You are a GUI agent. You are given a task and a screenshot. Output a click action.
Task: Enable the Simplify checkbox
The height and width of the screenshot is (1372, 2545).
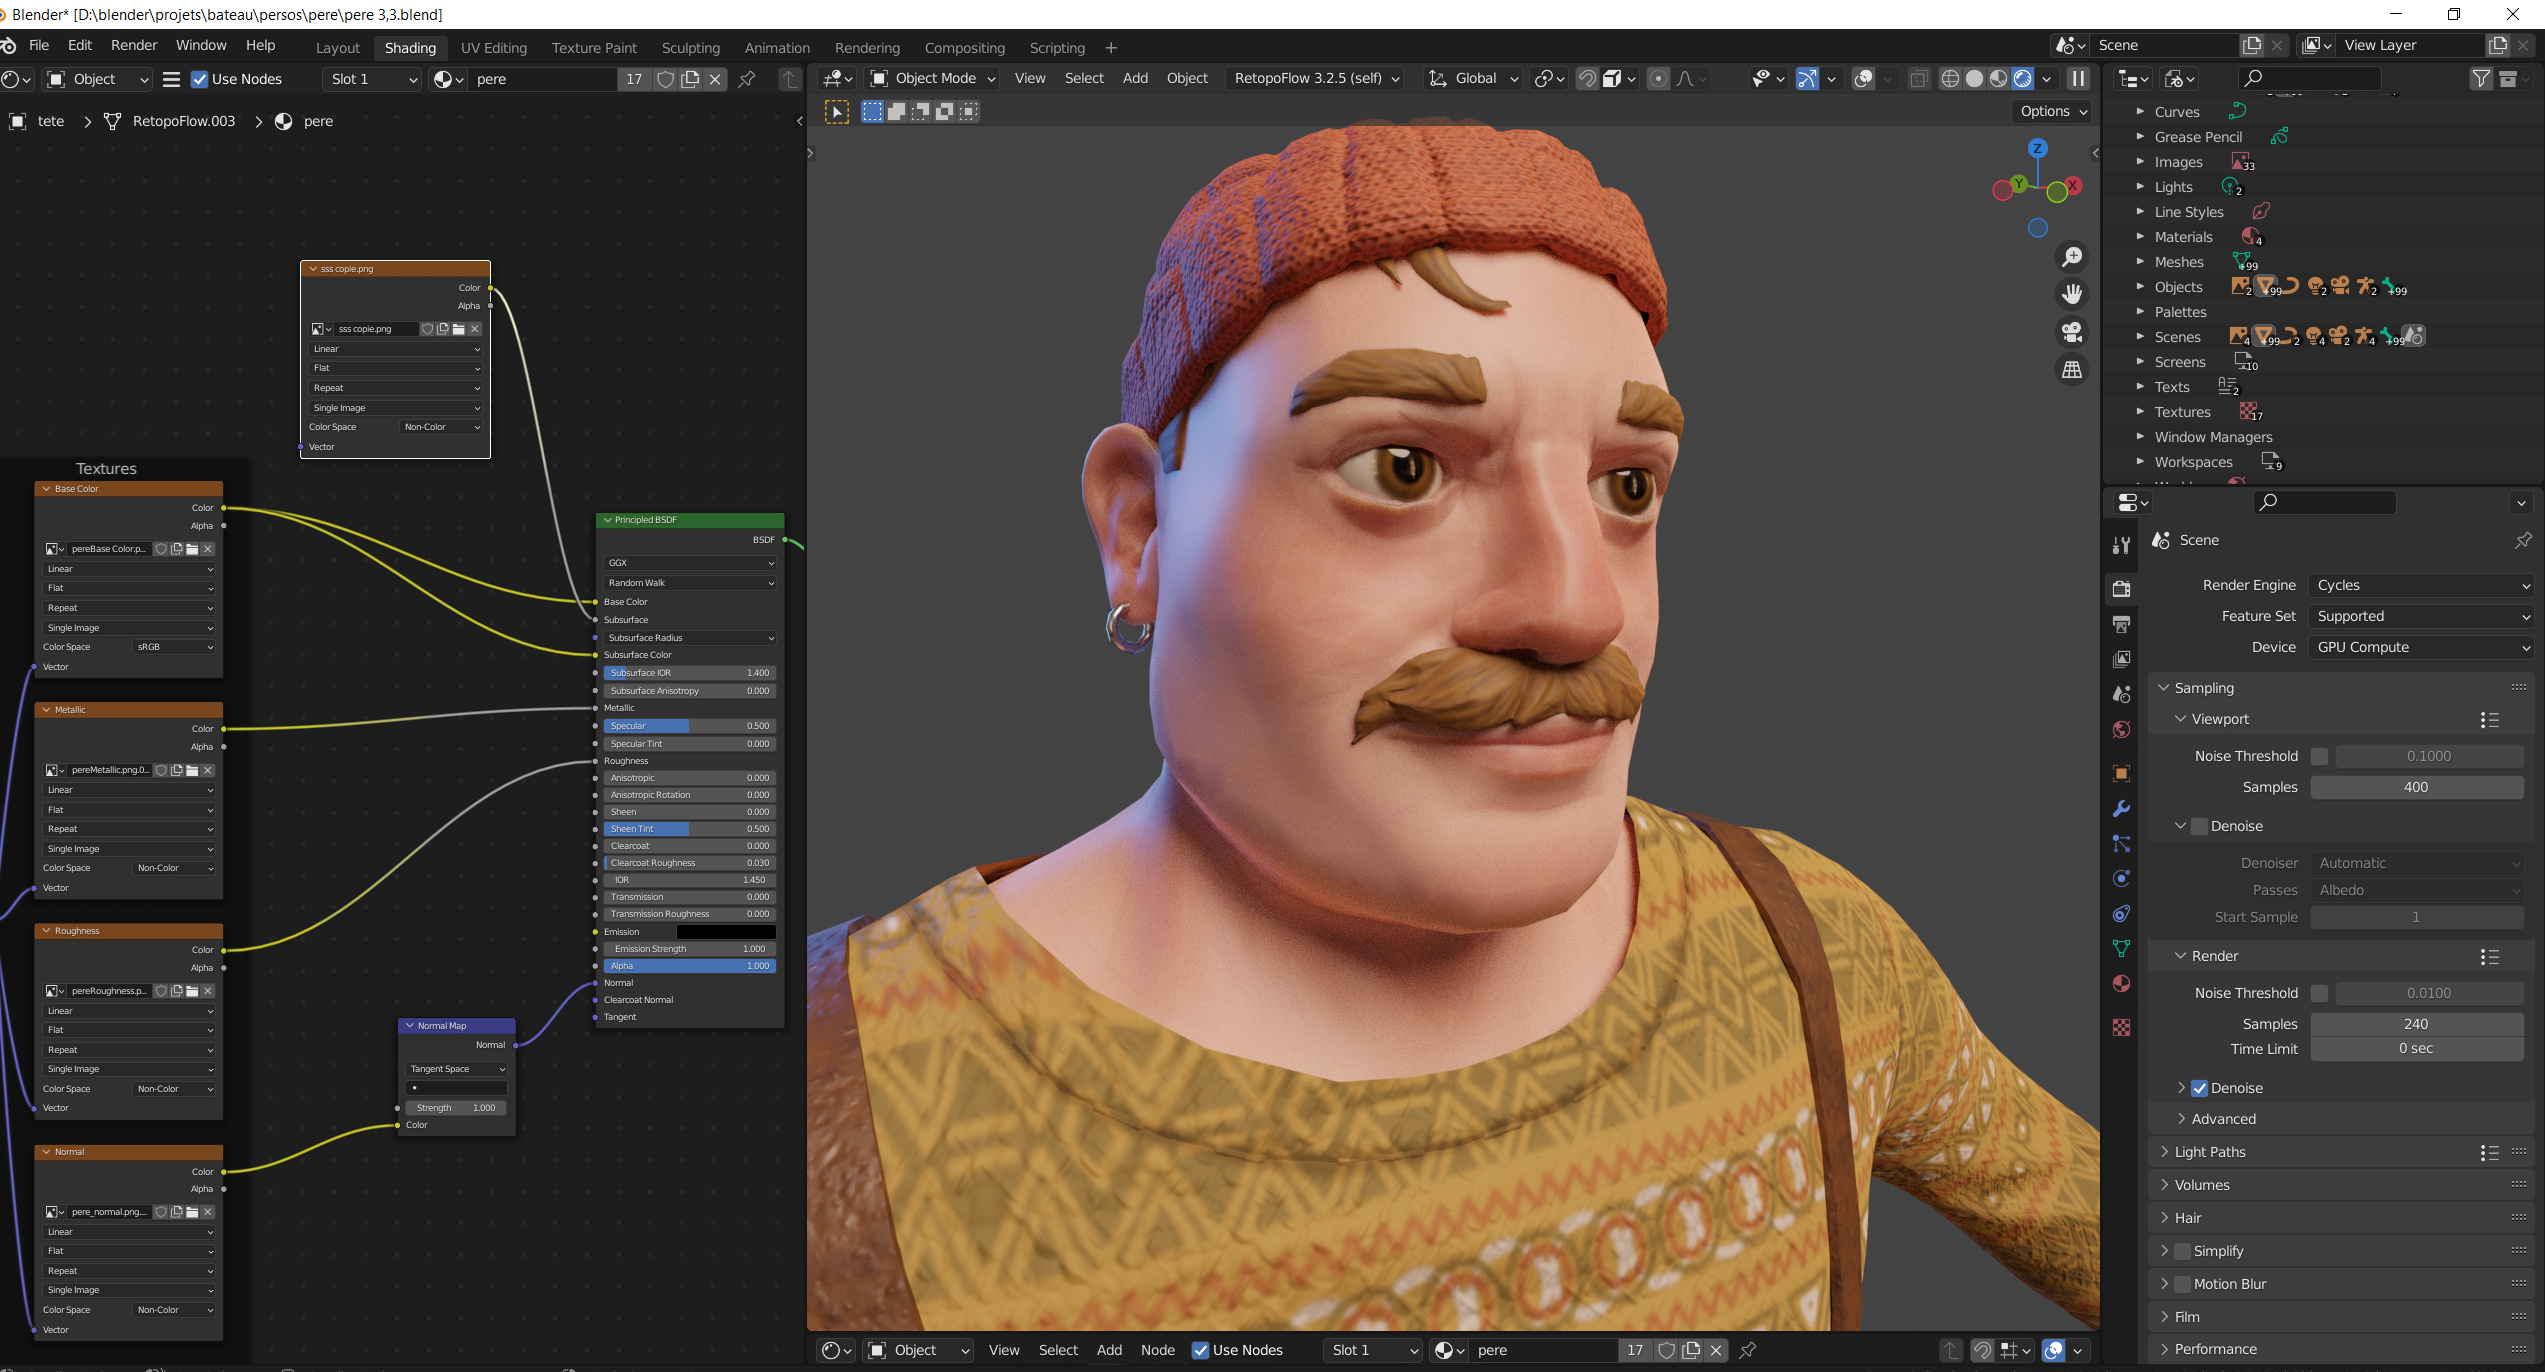click(x=2182, y=1251)
